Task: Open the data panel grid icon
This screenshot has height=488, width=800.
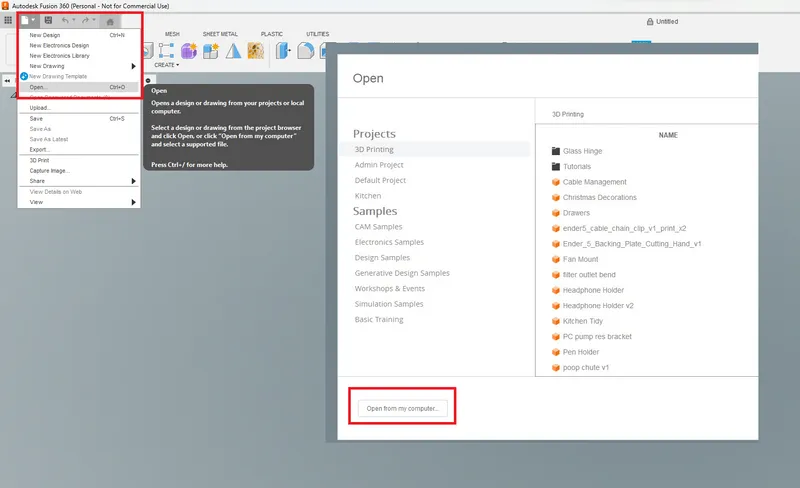Action: pos(9,20)
